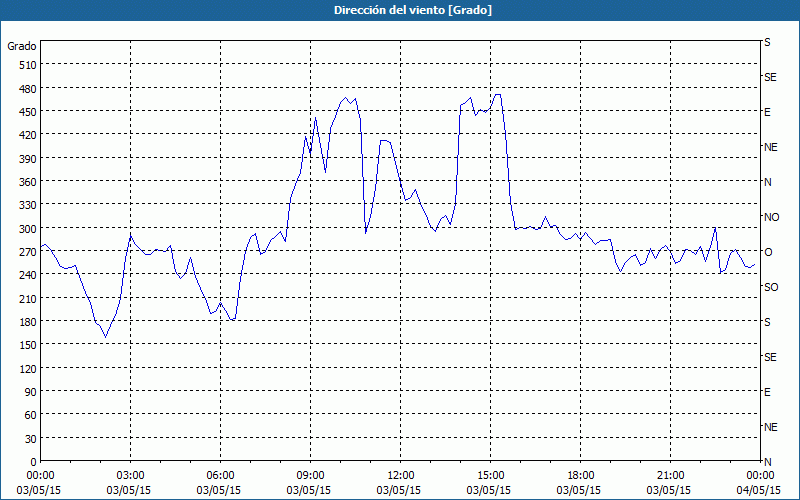The height and width of the screenshot is (500, 800).
Task: Click the 'E' compass label level with 90
Action: pos(767,392)
